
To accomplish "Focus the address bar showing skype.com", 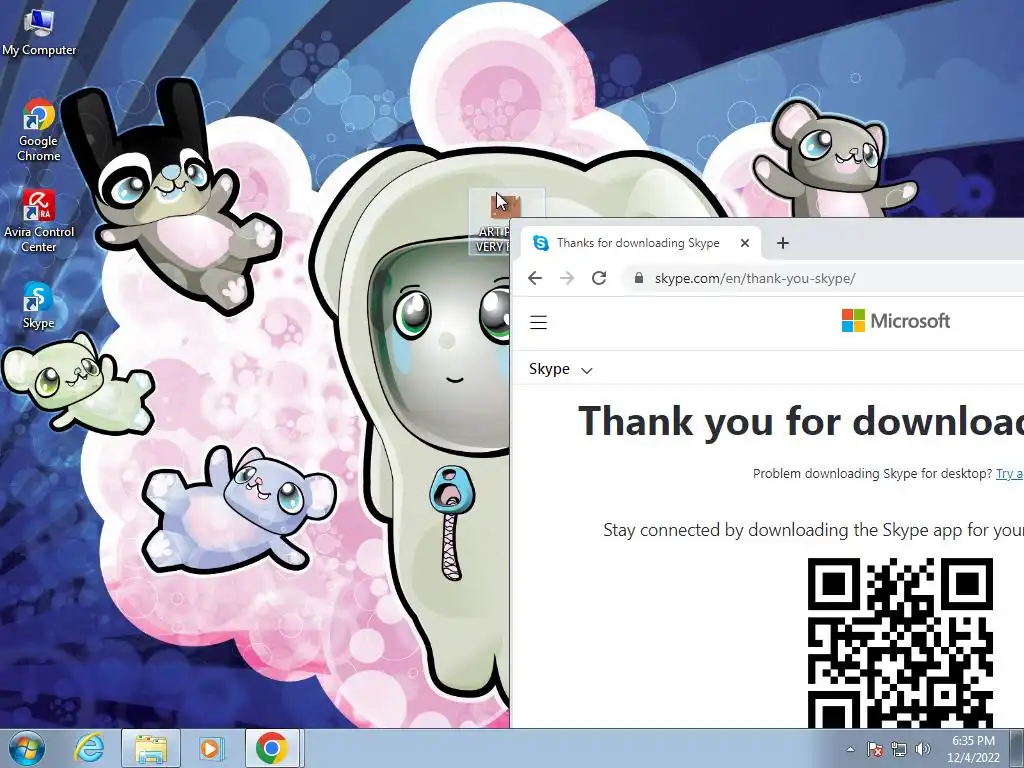I will click(x=823, y=278).
